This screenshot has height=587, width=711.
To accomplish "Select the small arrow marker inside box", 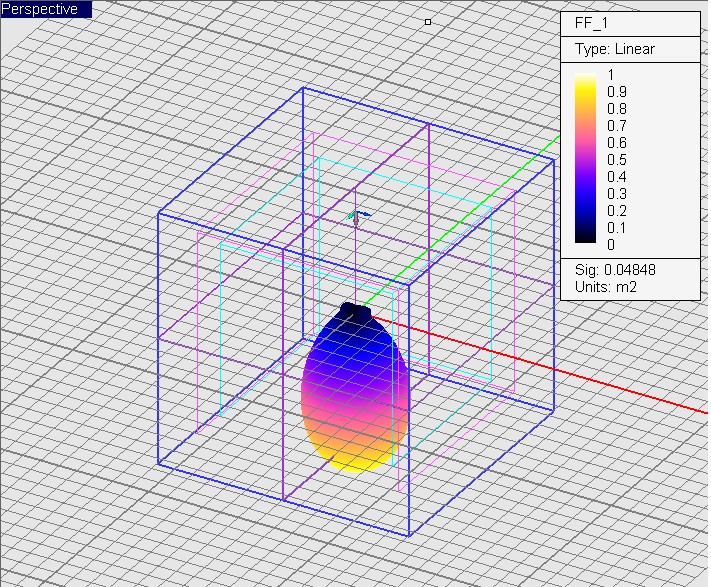I will click(x=358, y=215).
